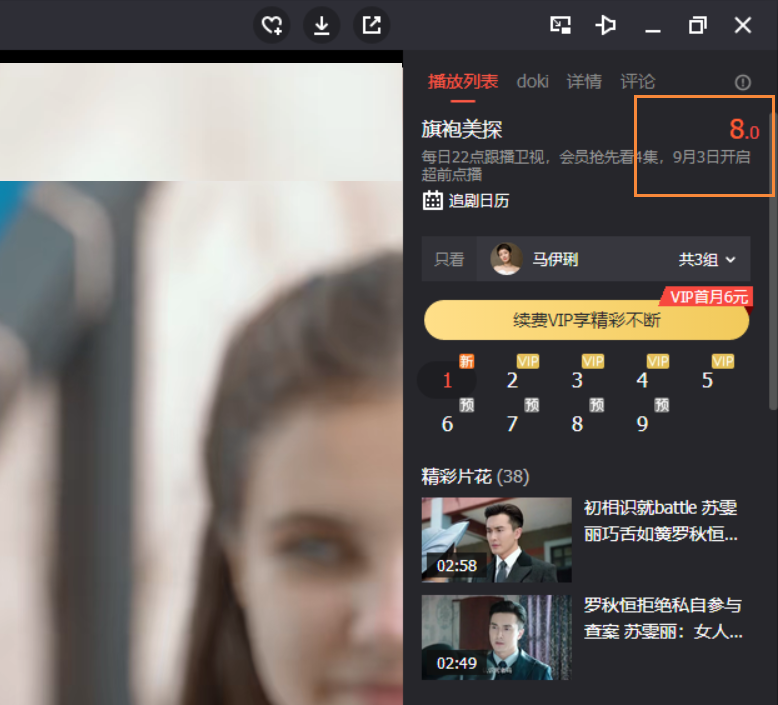Select preview episode 7
The image size is (778, 705).
512,424
